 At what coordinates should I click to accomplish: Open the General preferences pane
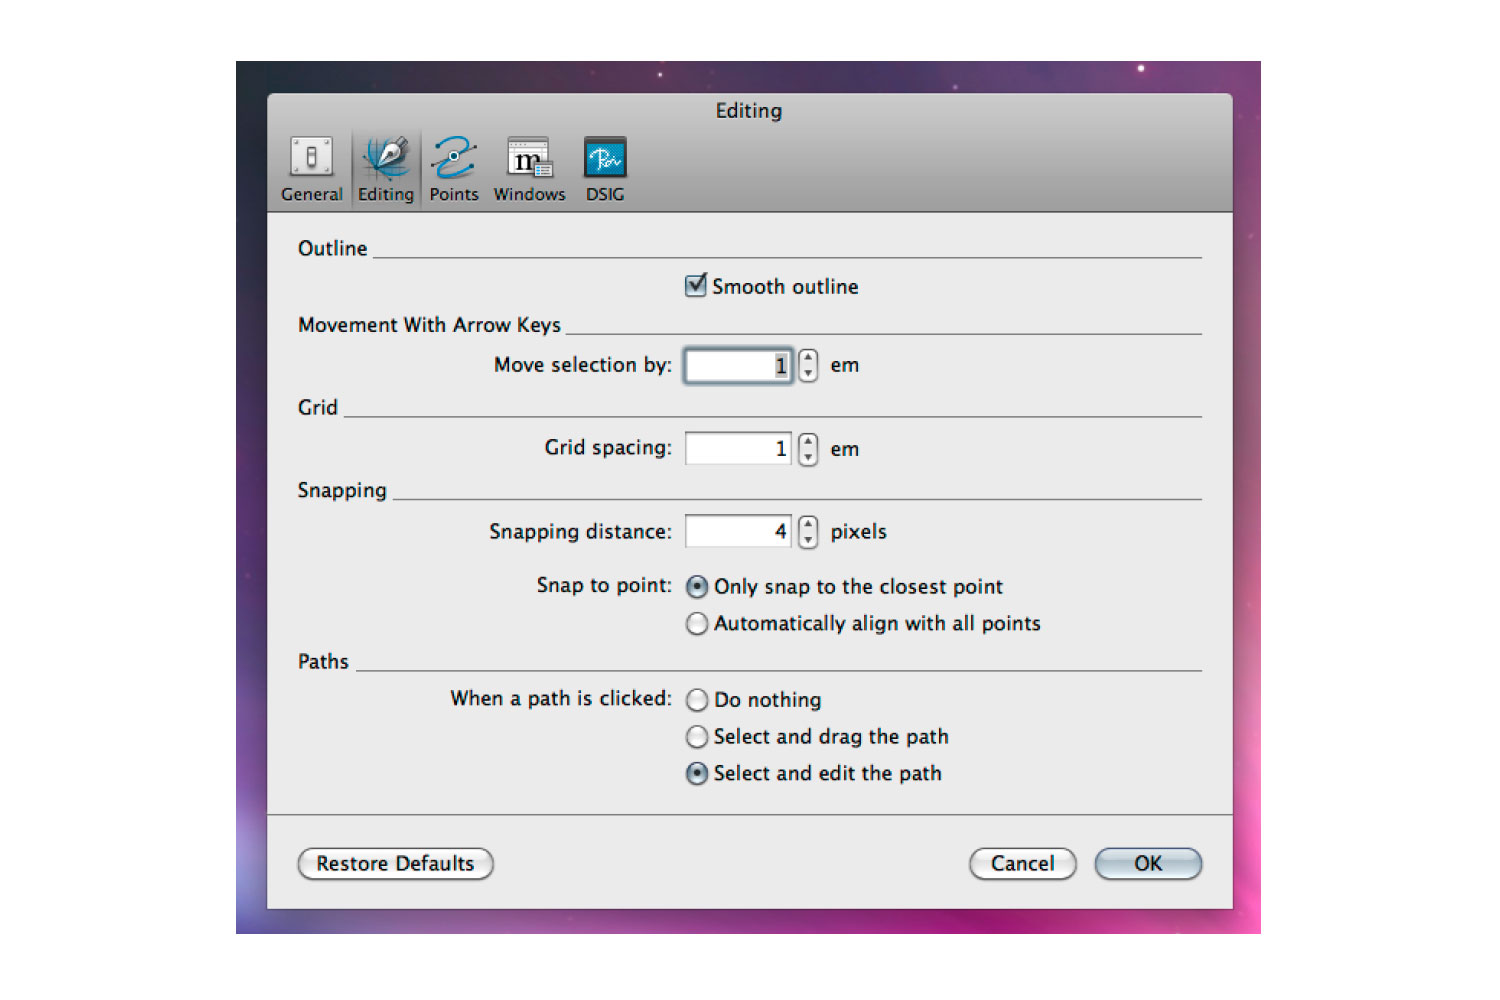click(311, 170)
